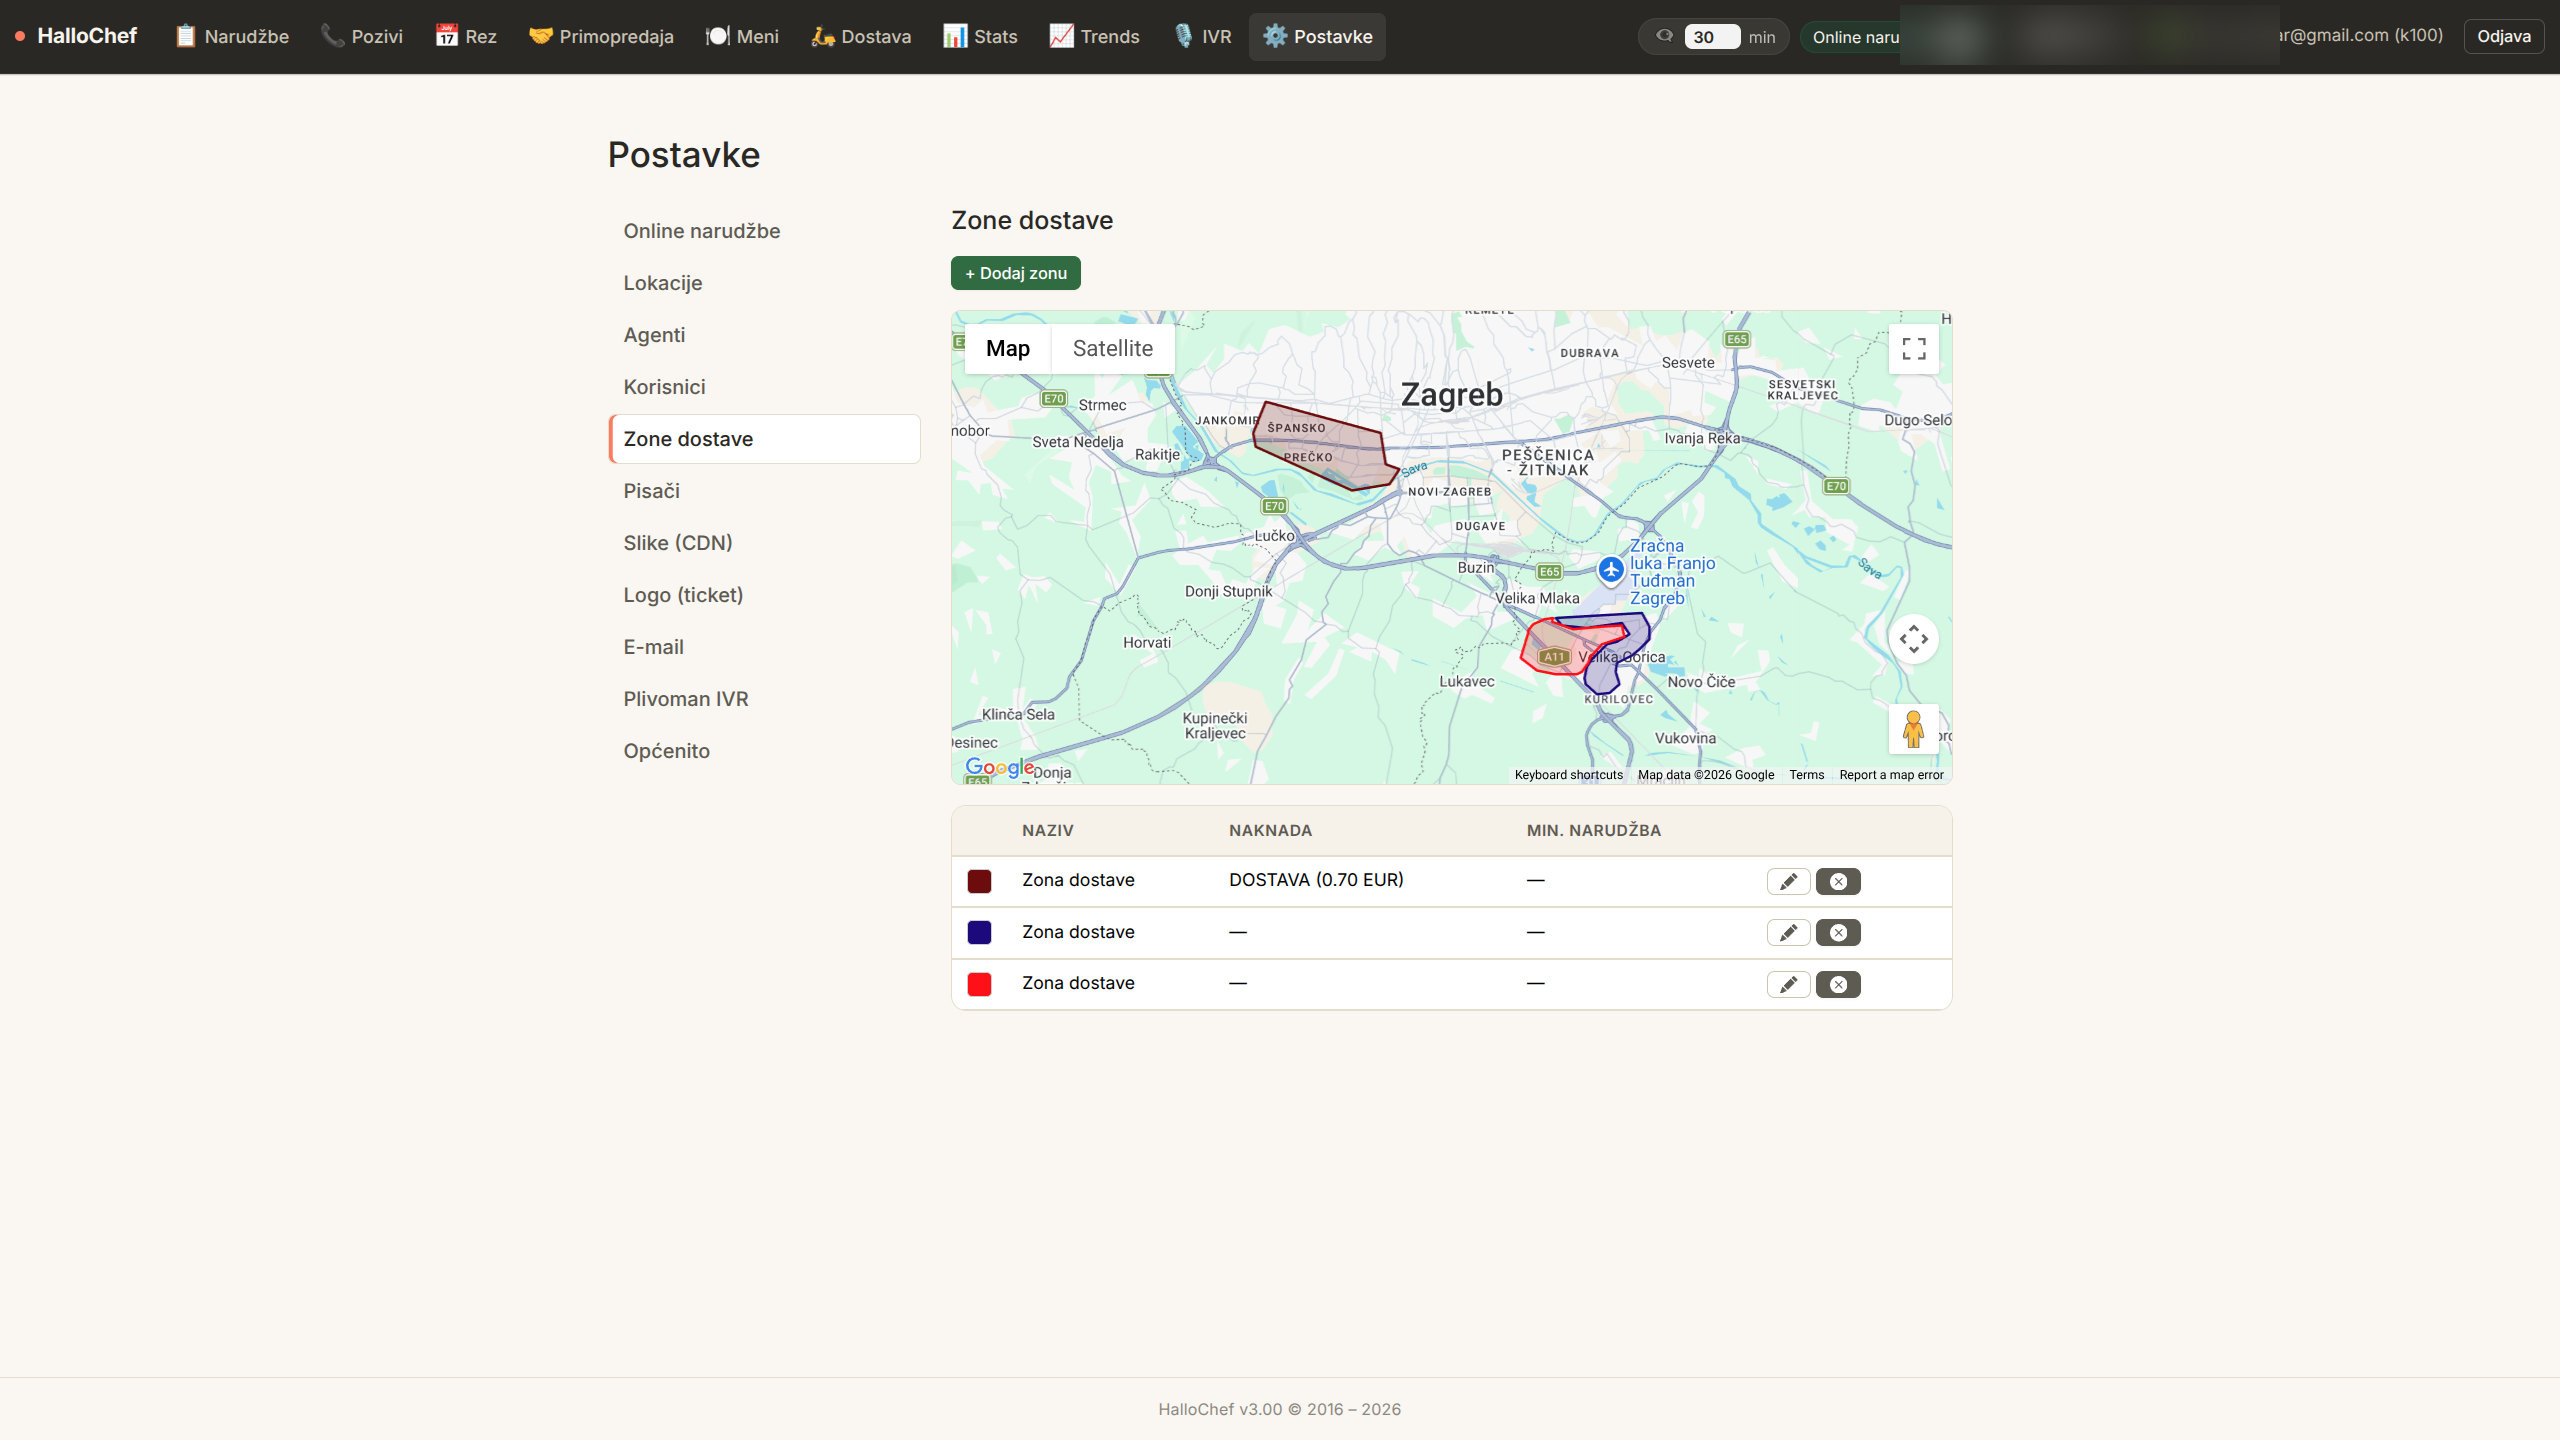Open the Narudžbe menu in top navigation

tap(232, 37)
